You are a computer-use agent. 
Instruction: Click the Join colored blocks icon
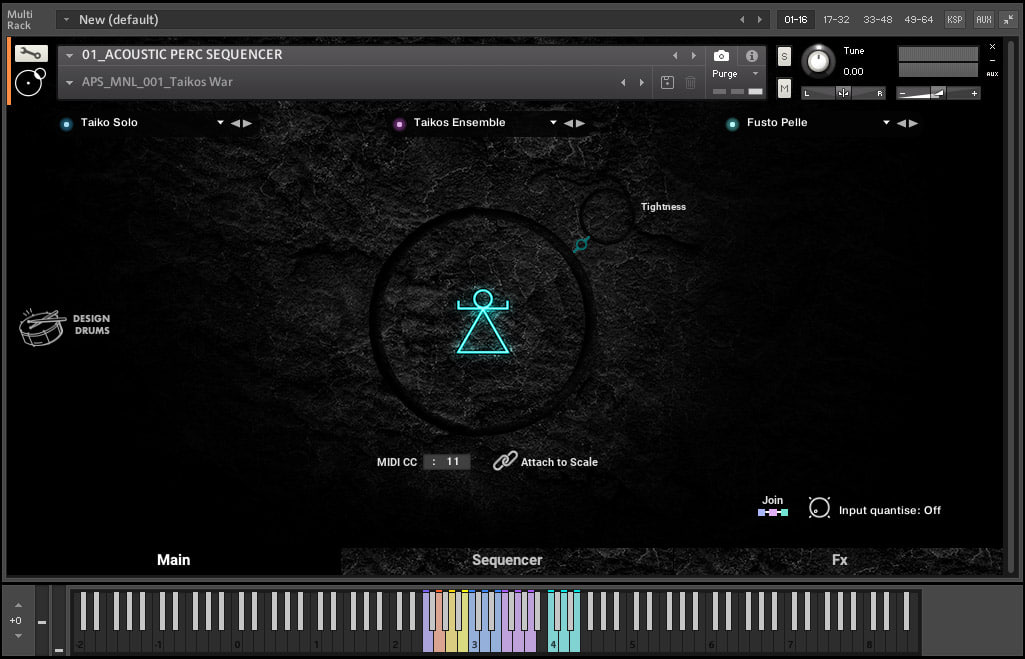coord(772,512)
